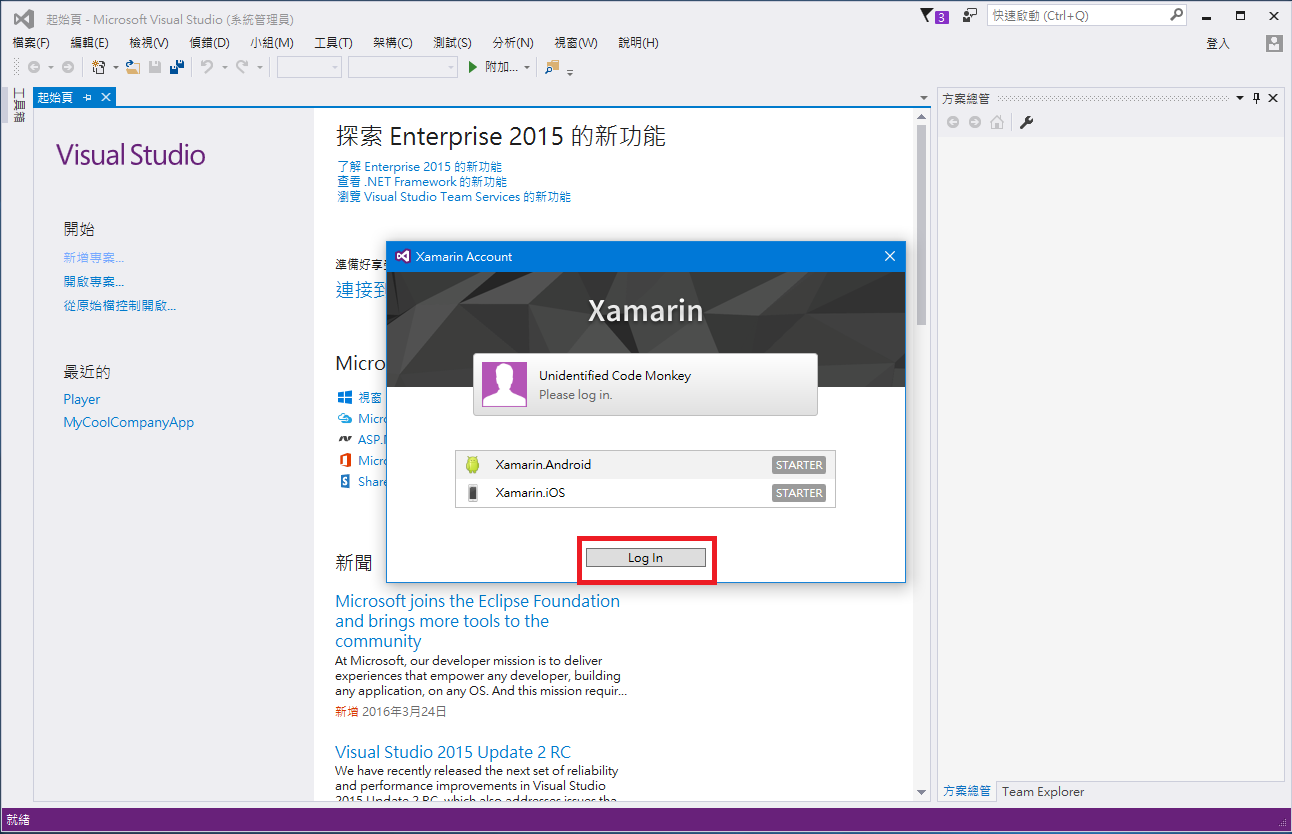
Task: Close the 方案總管 panel
Action: [1273, 98]
